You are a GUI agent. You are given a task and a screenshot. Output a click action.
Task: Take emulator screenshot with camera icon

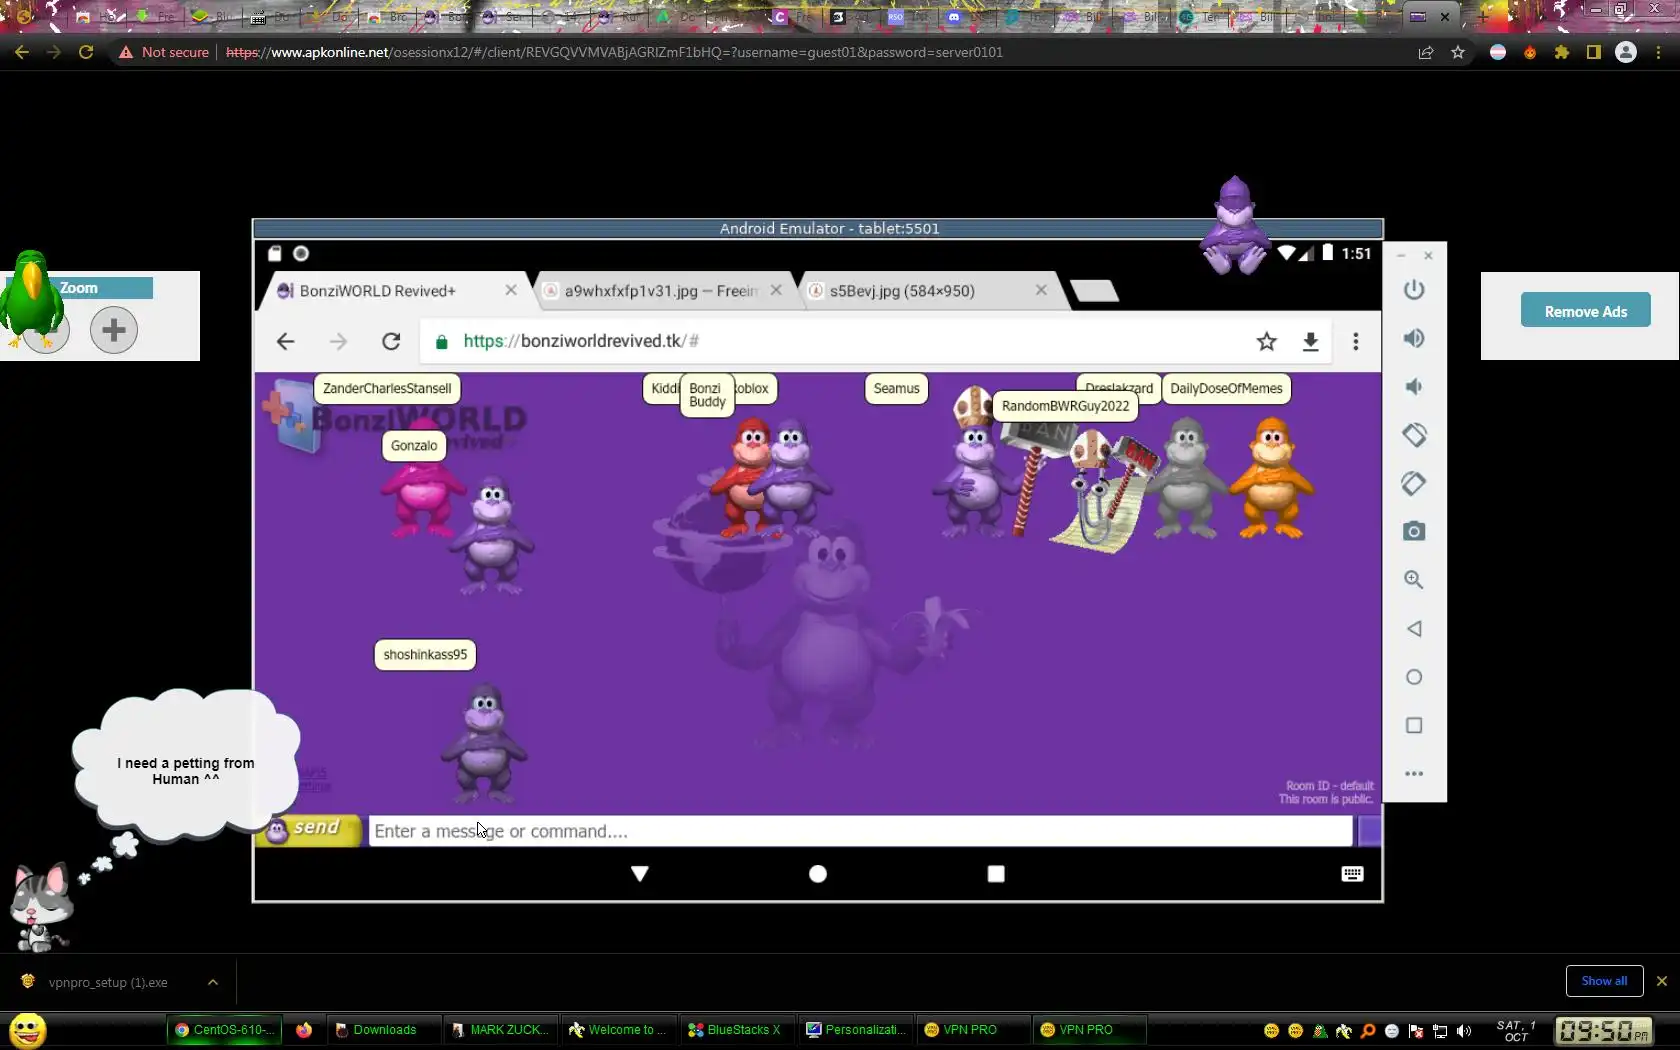1414,531
